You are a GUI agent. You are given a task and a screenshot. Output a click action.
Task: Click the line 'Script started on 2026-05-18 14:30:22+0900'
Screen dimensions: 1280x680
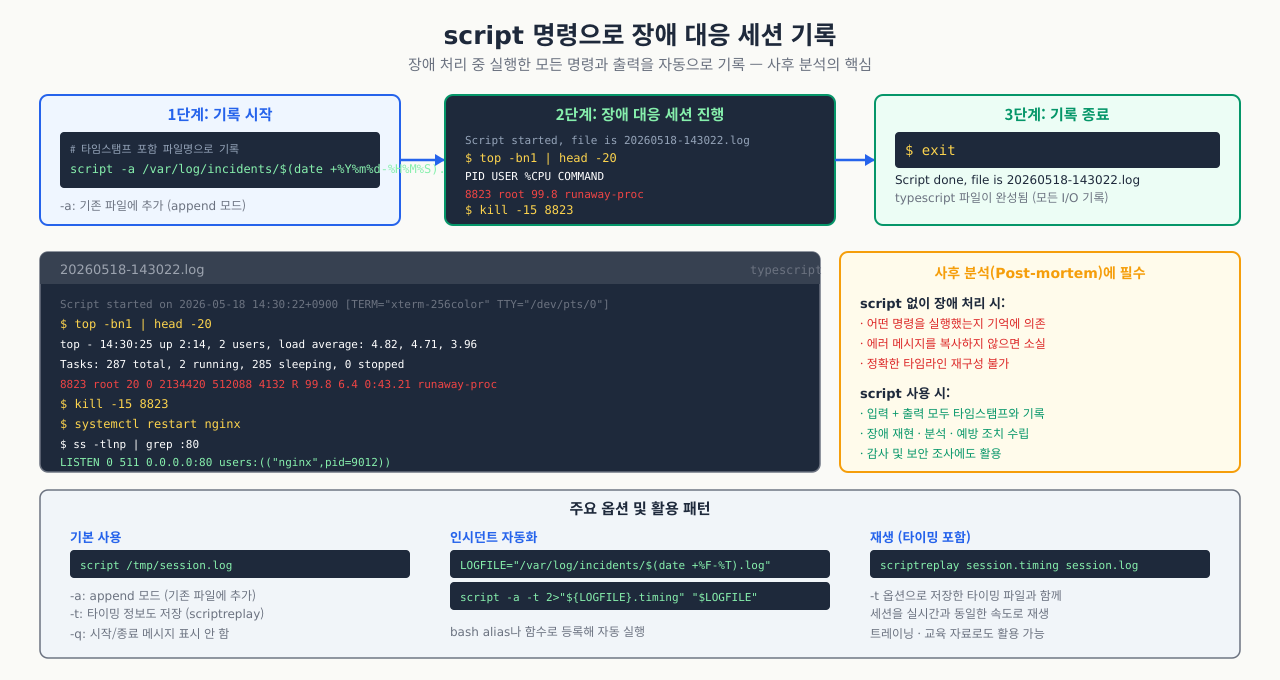click(x=334, y=304)
